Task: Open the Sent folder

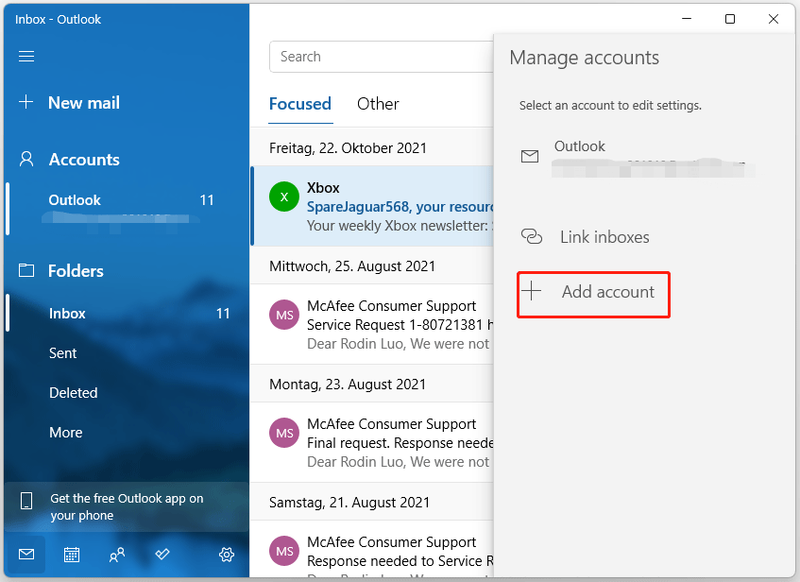Action: click(63, 353)
